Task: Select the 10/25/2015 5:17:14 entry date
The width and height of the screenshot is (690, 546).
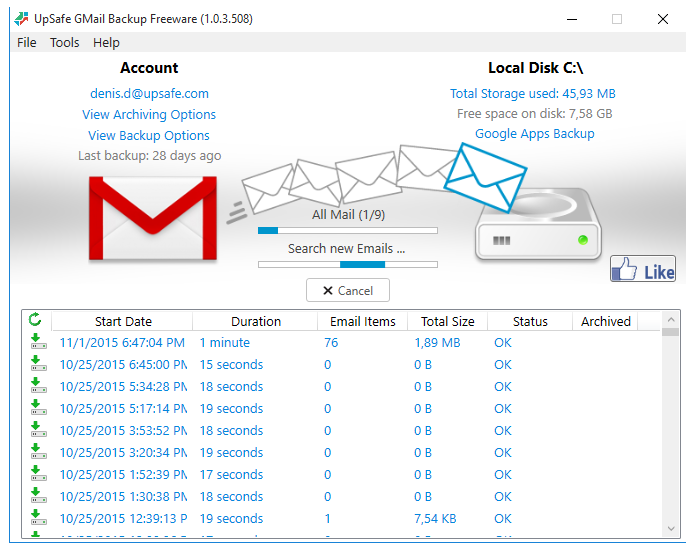Action: tap(123, 408)
